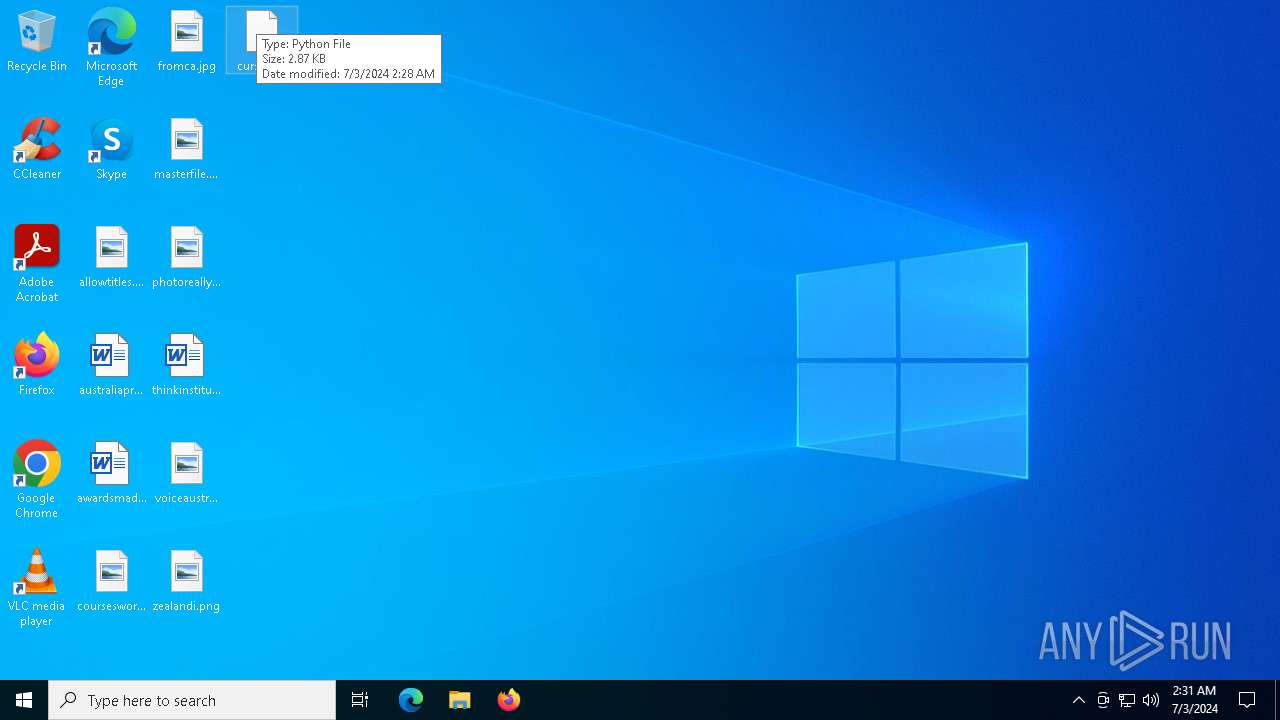Screen dimensions: 1280x720
Task: Select the australiapr Word document
Action: tap(111, 365)
